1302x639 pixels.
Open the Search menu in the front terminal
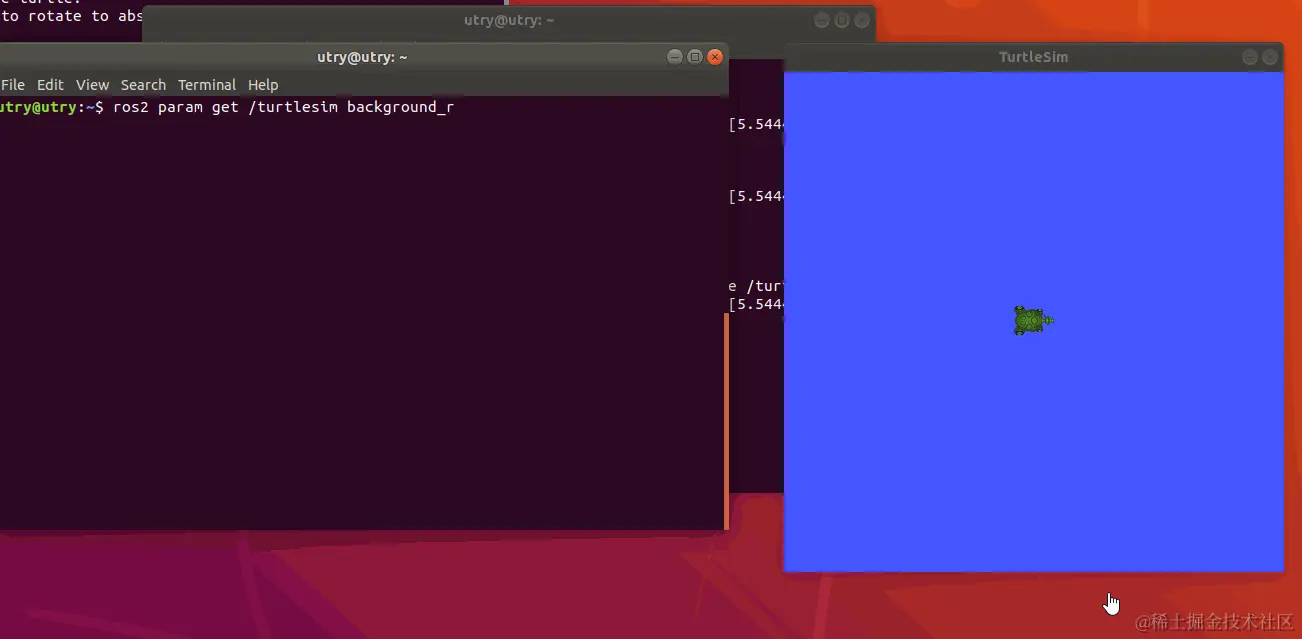(143, 85)
